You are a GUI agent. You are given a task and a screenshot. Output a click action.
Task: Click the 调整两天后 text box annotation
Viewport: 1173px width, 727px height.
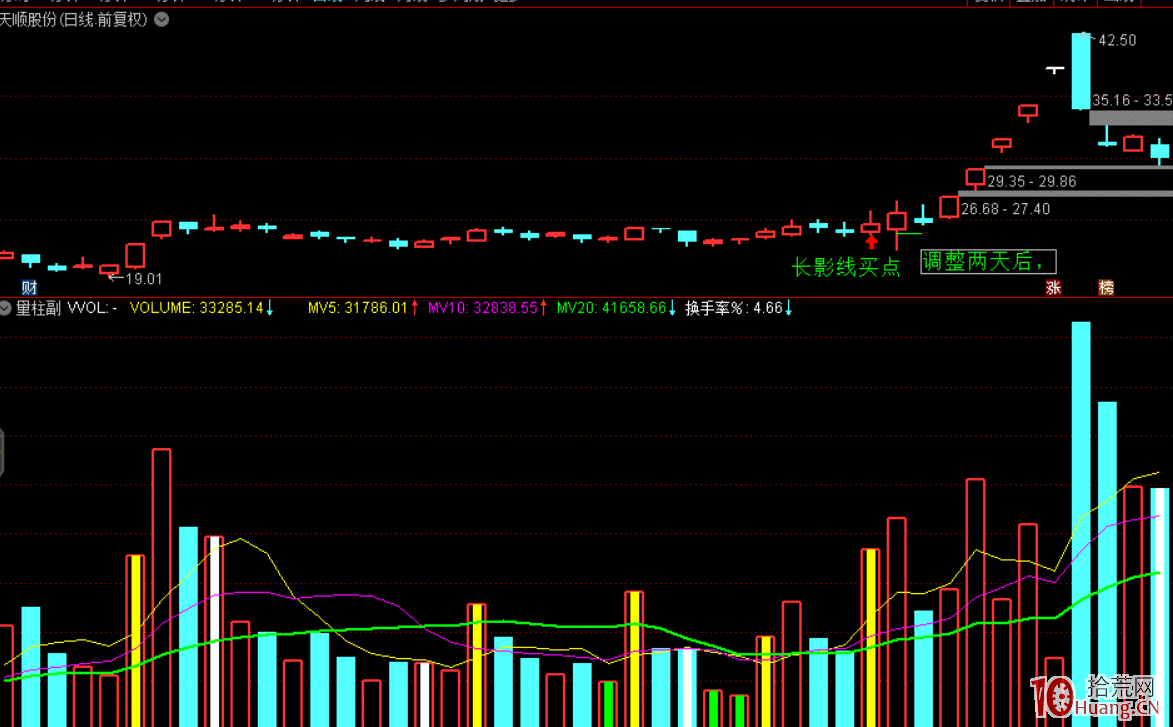pos(988,262)
